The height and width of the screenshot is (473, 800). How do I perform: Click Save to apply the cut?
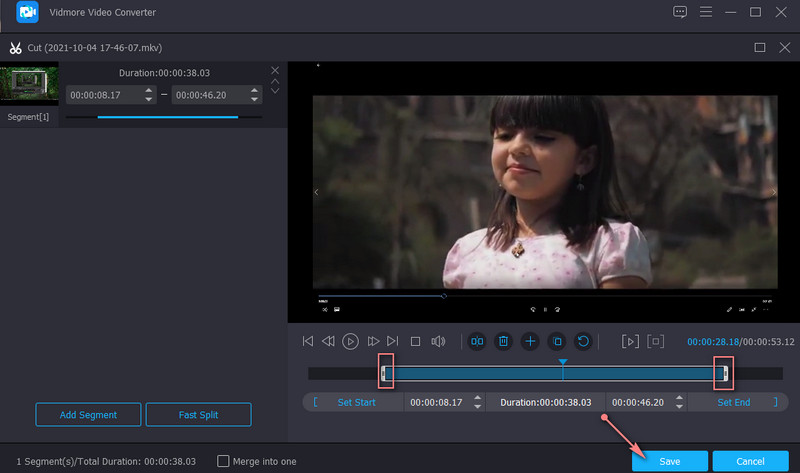(x=669, y=461)
